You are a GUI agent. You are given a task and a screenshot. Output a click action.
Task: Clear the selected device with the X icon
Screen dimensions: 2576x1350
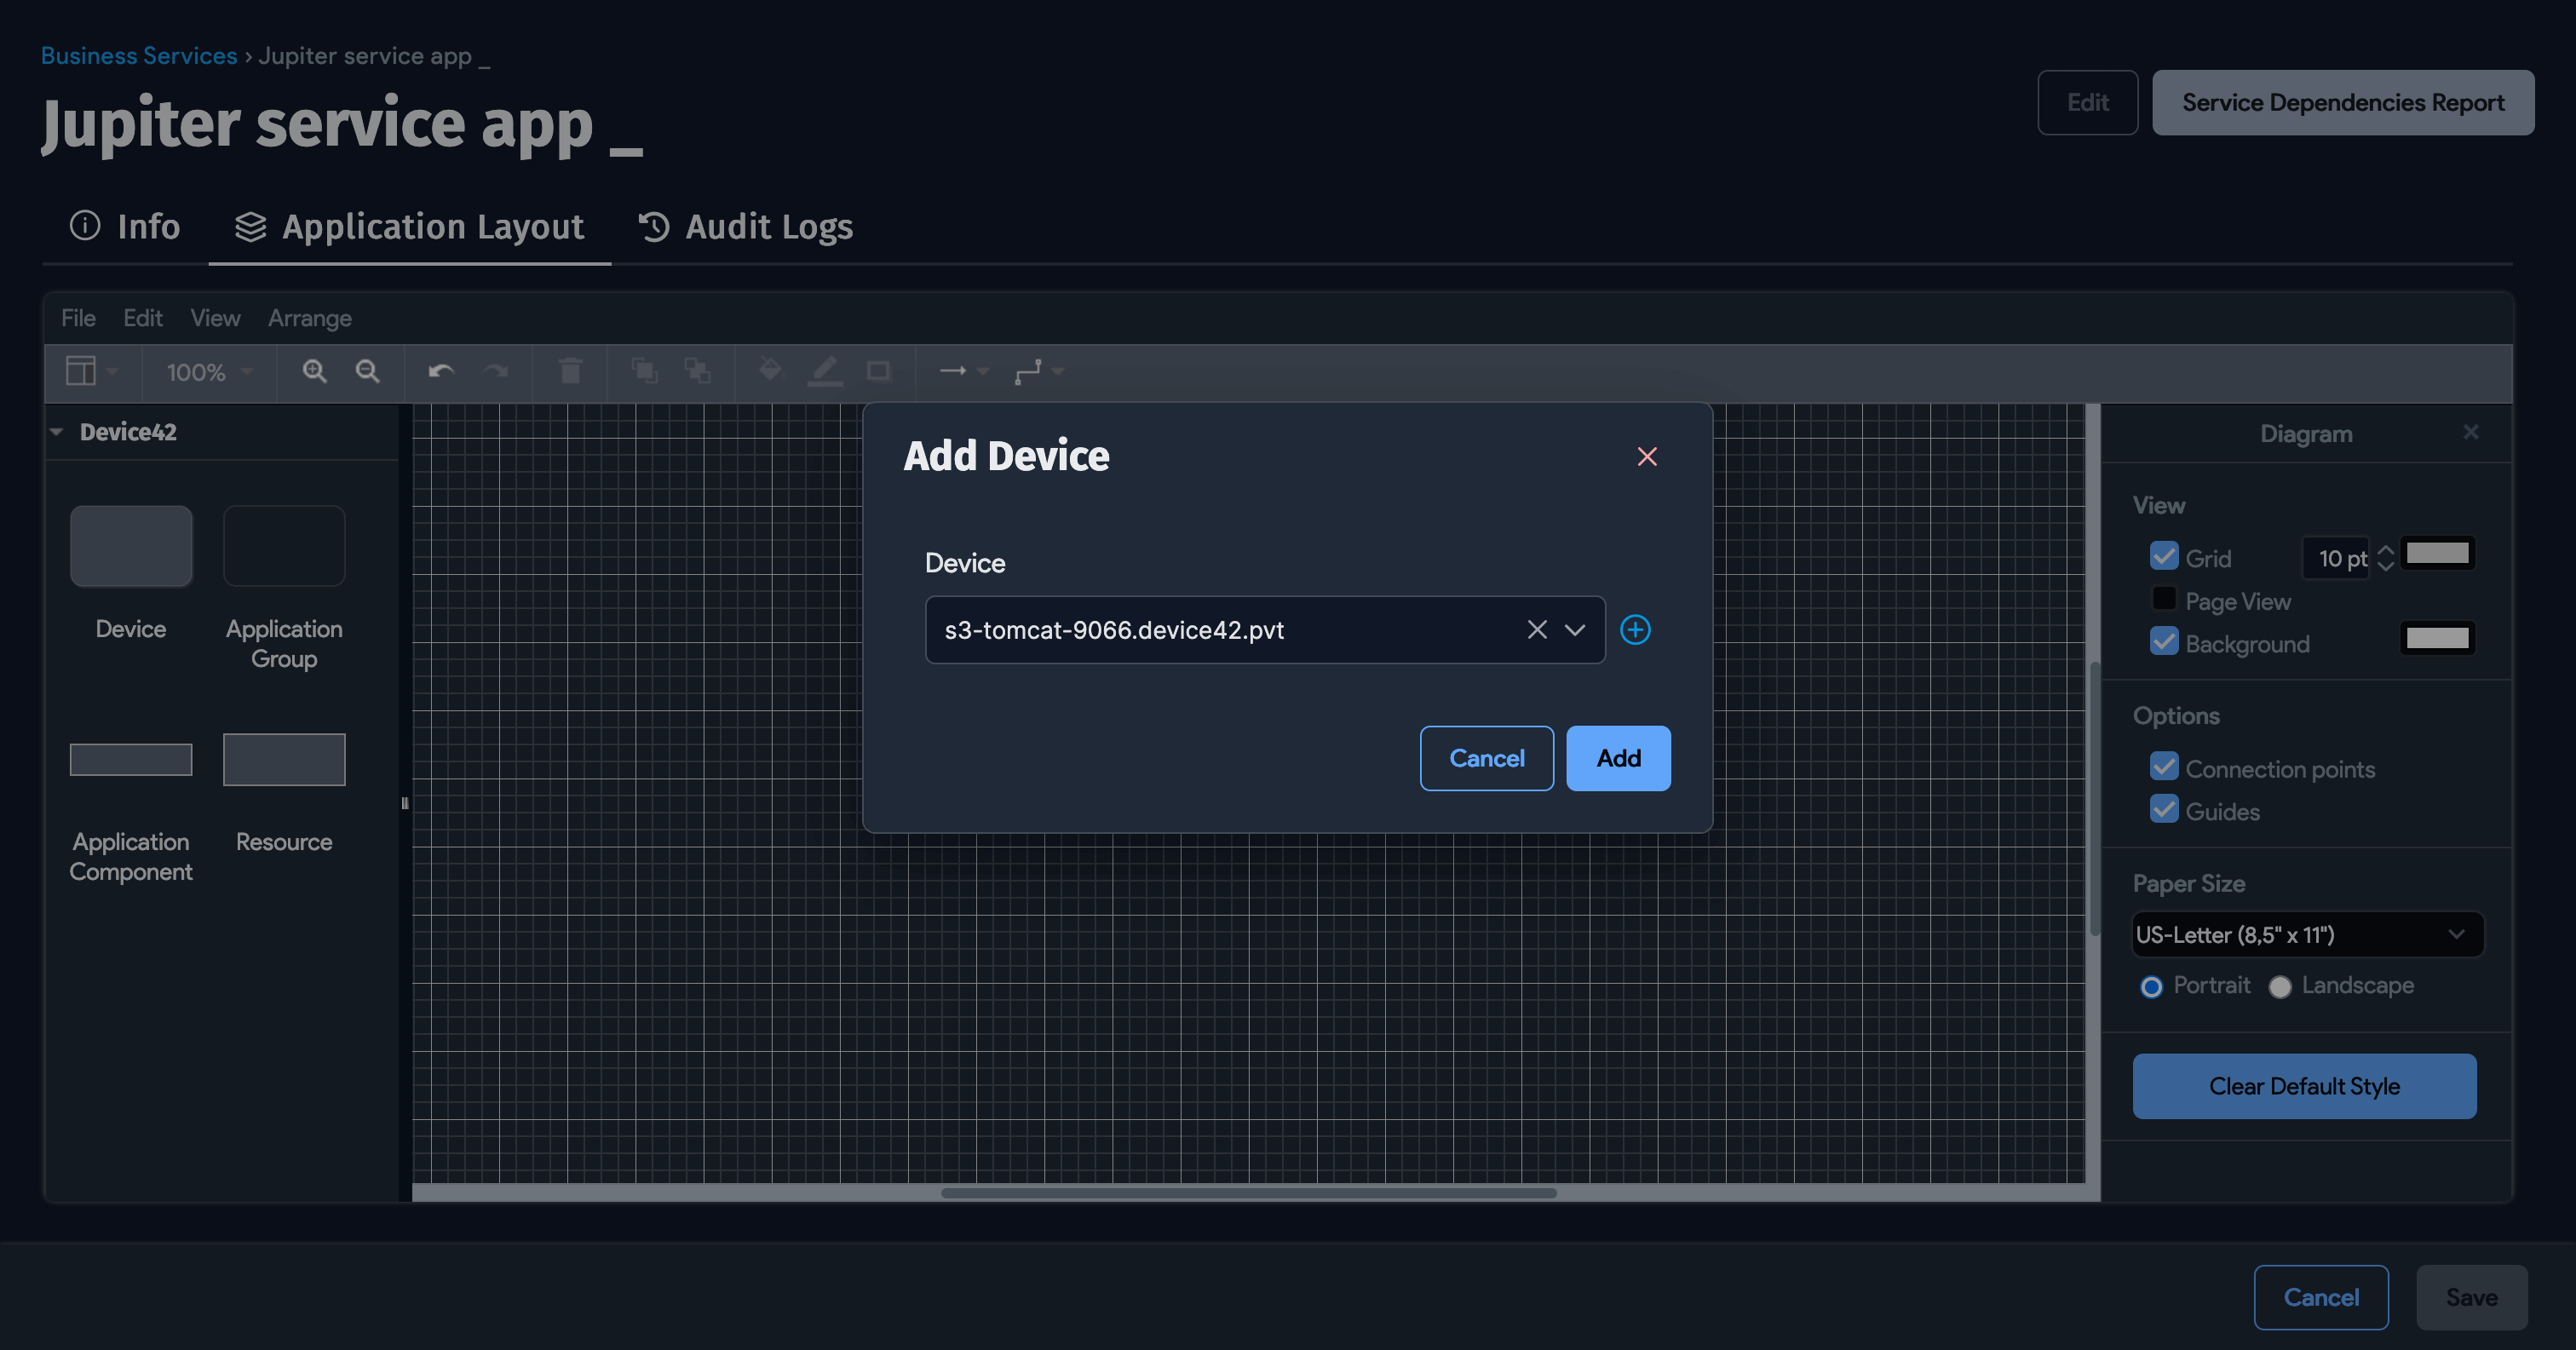(1537, 629)
